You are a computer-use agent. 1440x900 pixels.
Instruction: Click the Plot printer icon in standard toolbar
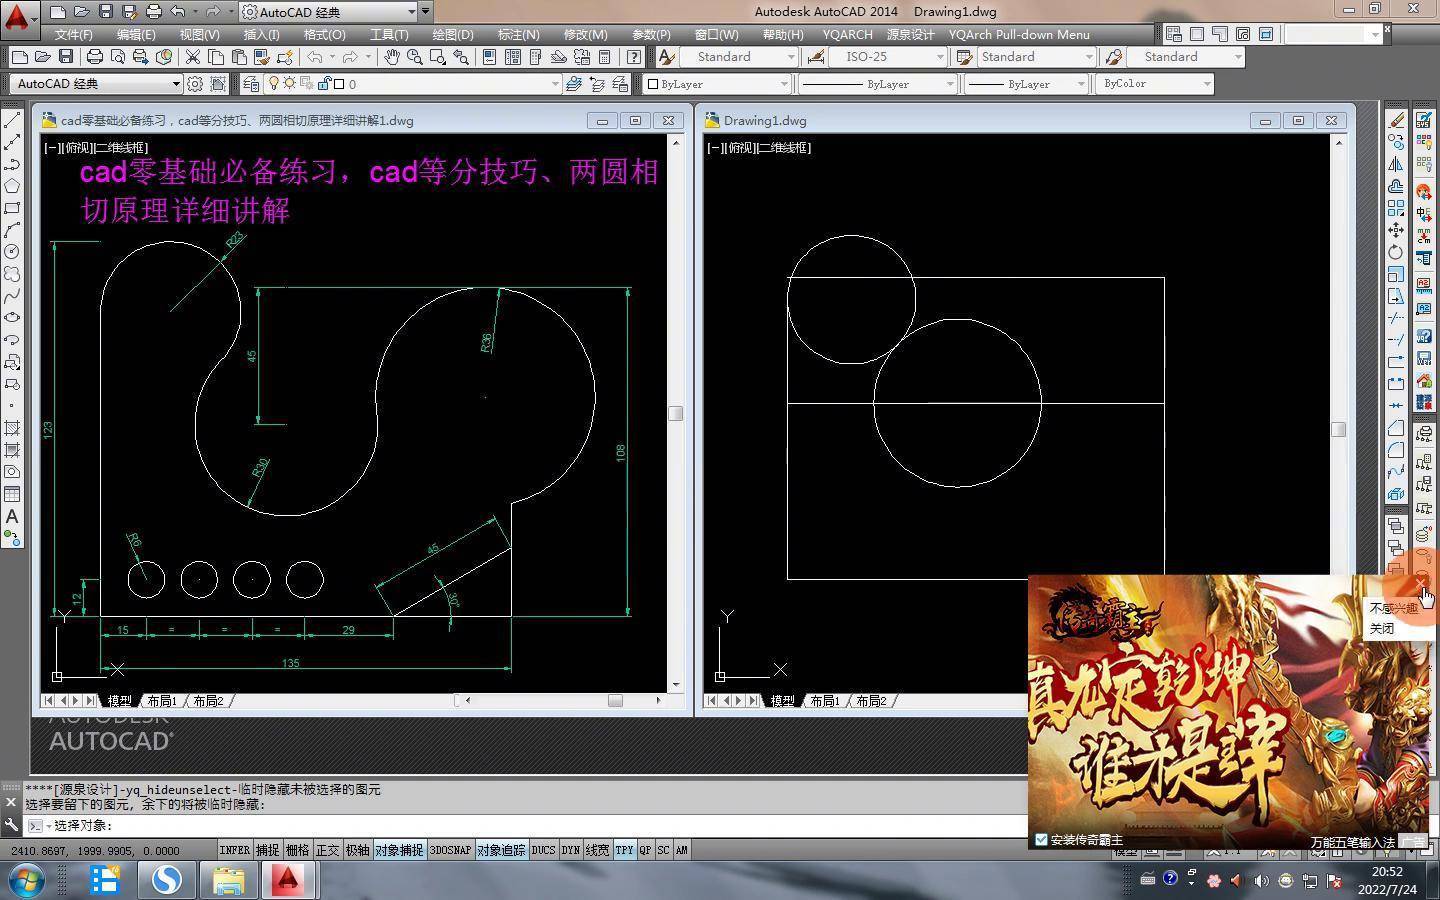coord(95,57)
